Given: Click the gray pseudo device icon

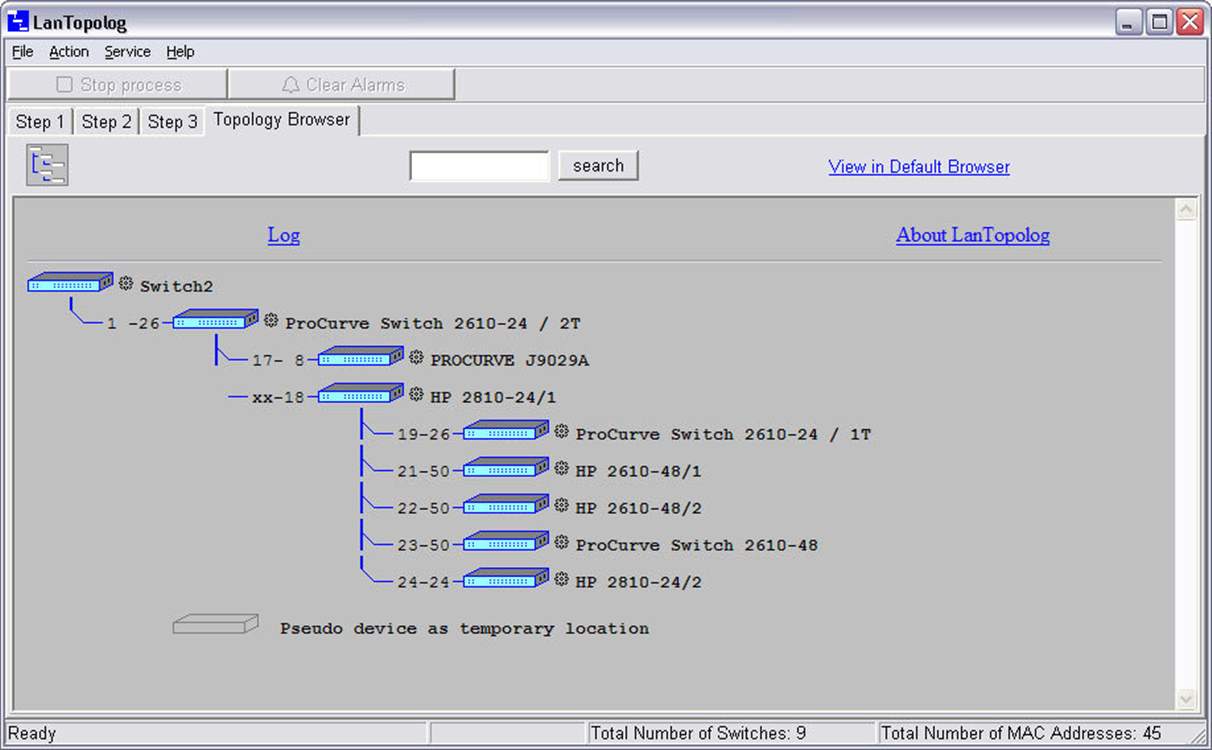Looking at the screenshot, I should click(216, 624).
